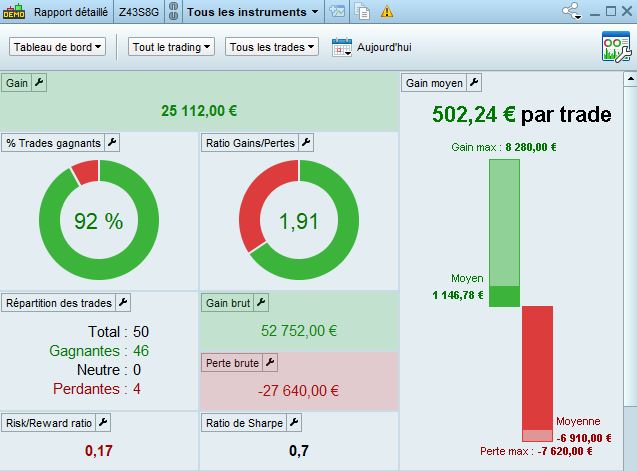This screenshot has height=471, width=637.
Task: Click the Ratio de Sharpe widget label
Action: tap(244, 423)
